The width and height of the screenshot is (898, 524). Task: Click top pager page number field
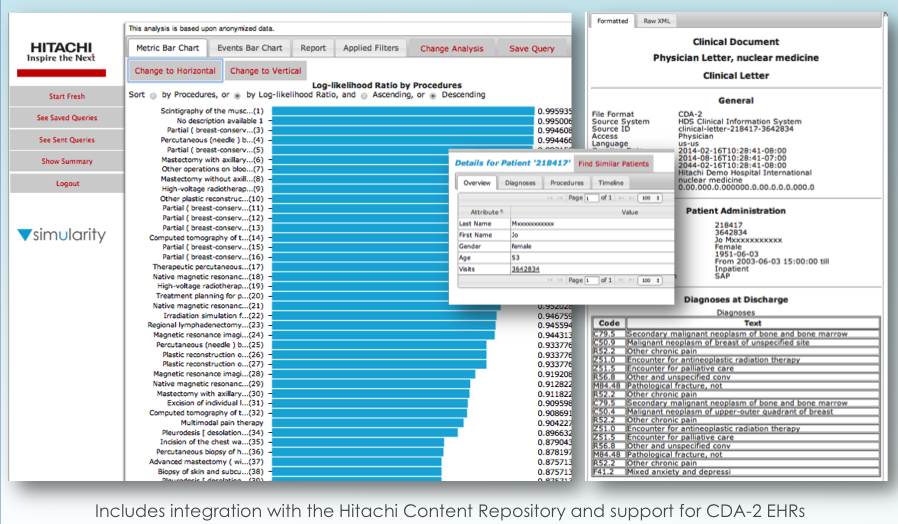591,198
